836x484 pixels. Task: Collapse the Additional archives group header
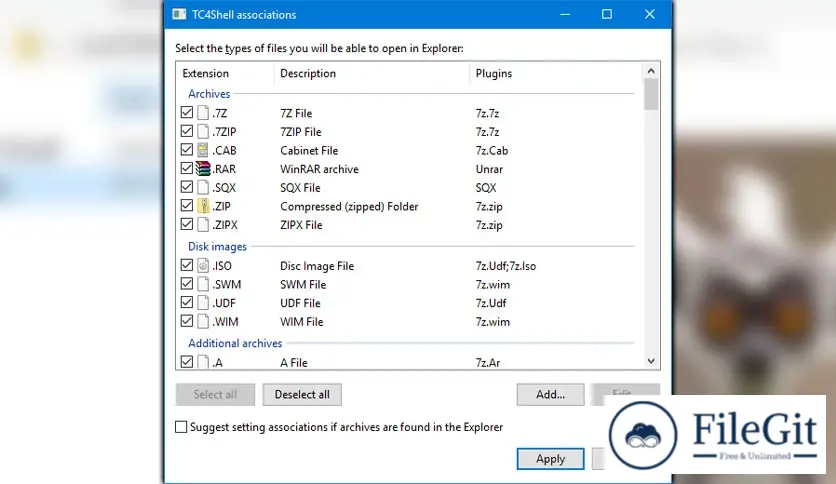pos(235,343)
